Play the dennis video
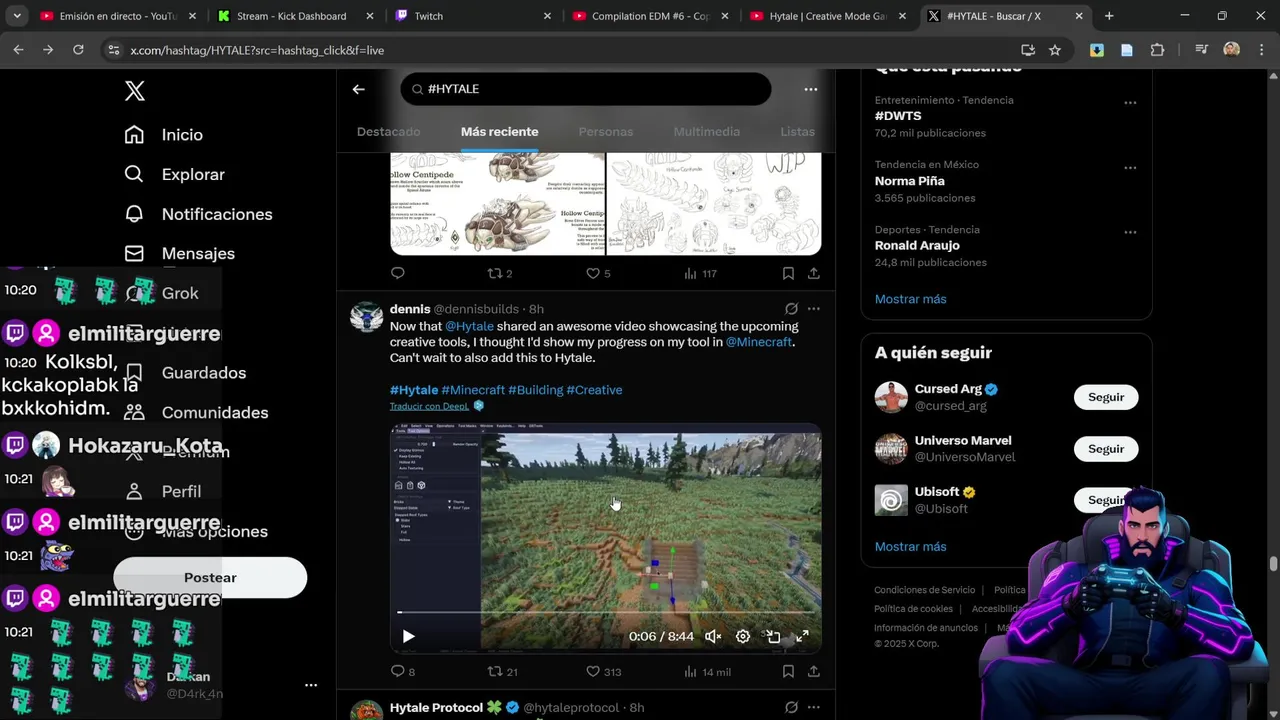1280x720 pixels. 408,636
